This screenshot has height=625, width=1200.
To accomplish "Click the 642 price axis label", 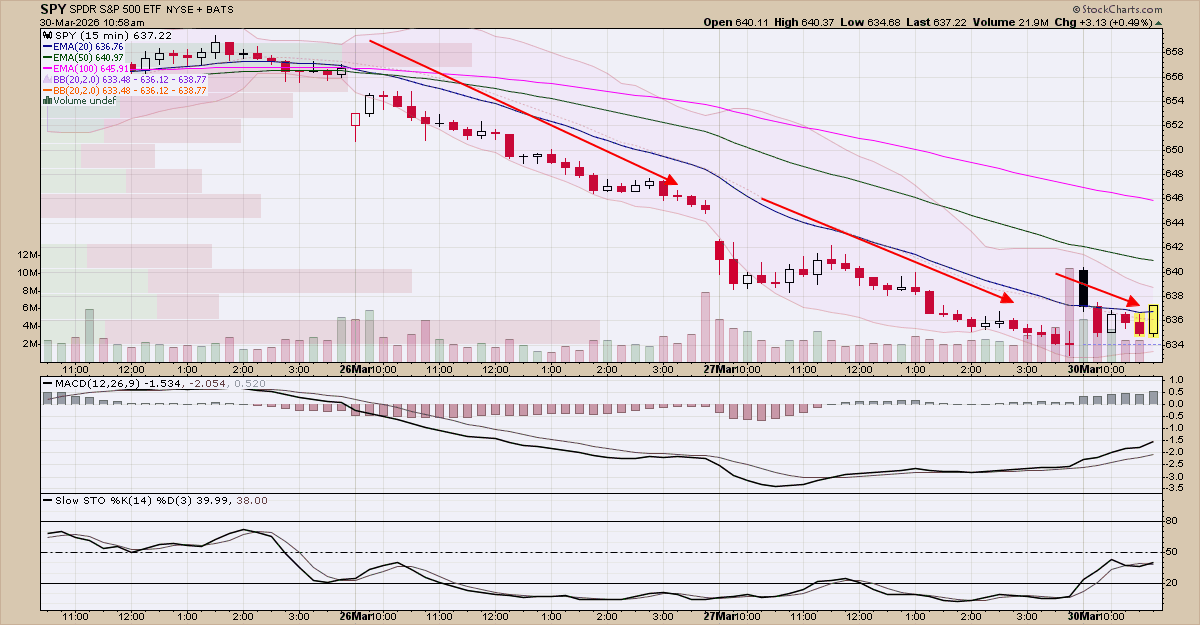I will pyautogui.click(x=1174, y=247).
